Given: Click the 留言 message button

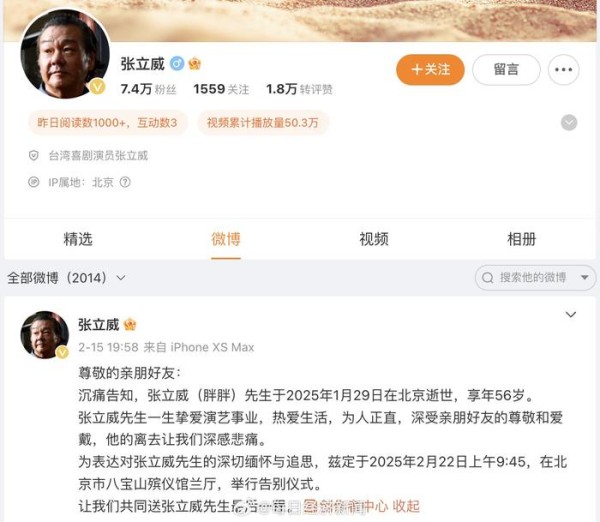Looking at the screenshot, I should 506,70.
